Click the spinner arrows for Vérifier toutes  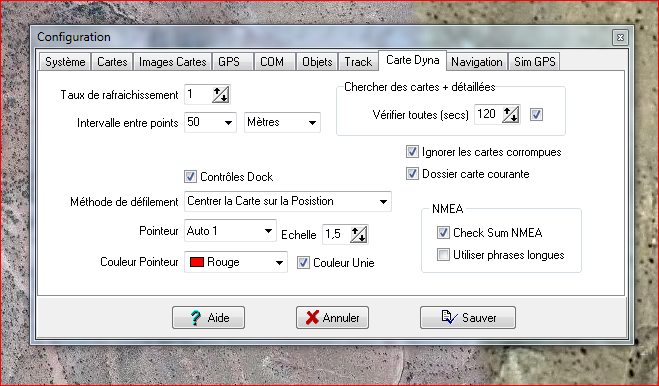[x=511, y=114]
